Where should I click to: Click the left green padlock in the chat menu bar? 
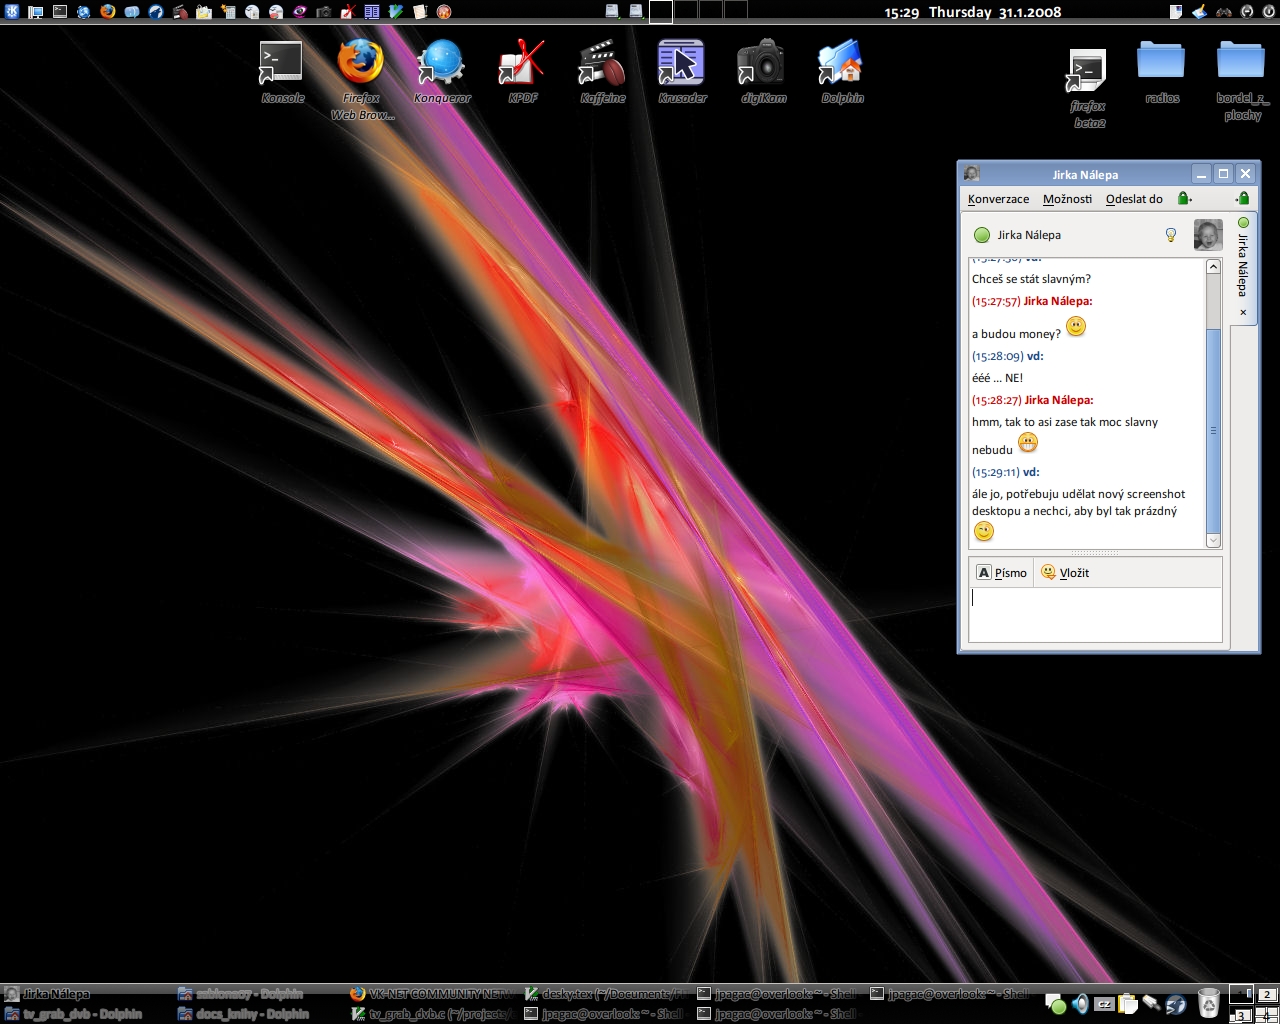[1185, 199]
